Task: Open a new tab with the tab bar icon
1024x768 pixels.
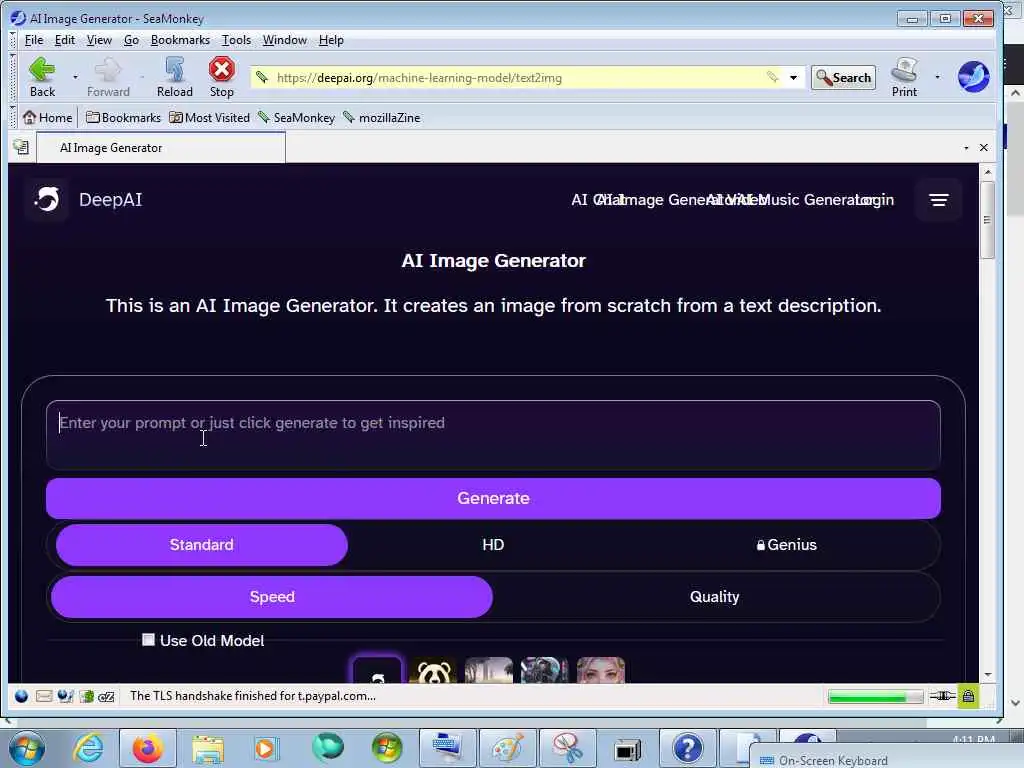Action: (21, 147)
